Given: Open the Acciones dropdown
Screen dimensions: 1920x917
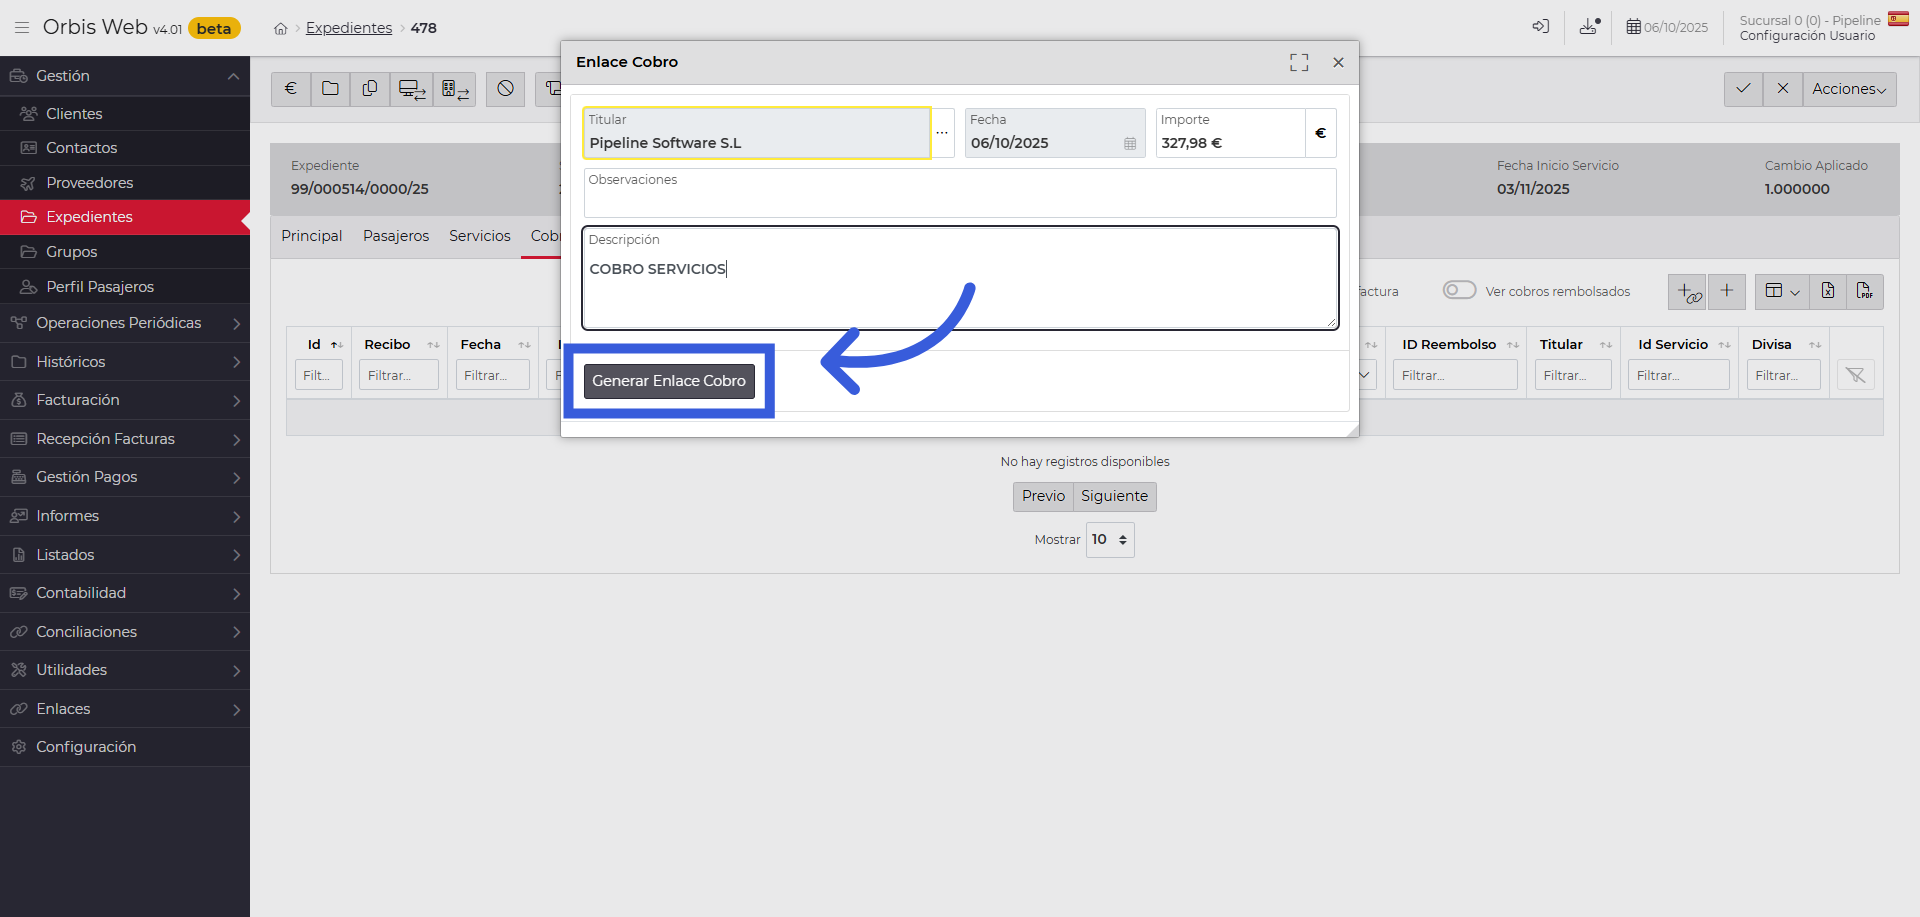Looking at the screenshot, I should [1849, 89].
